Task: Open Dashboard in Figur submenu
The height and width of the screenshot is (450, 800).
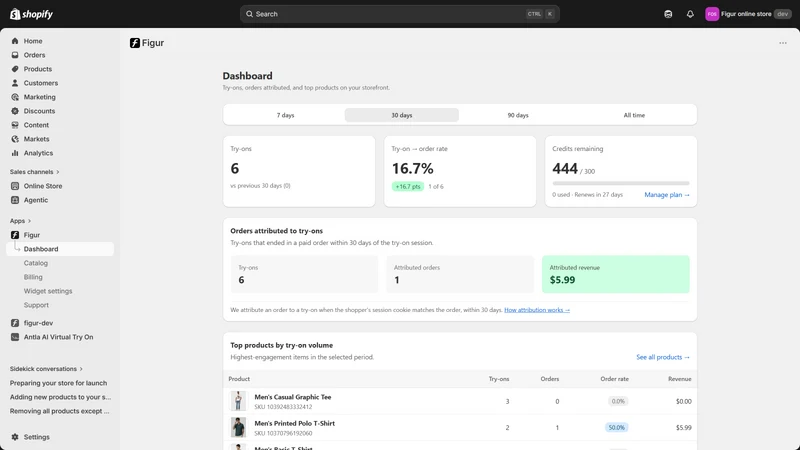Action: (x=60, y=249)
